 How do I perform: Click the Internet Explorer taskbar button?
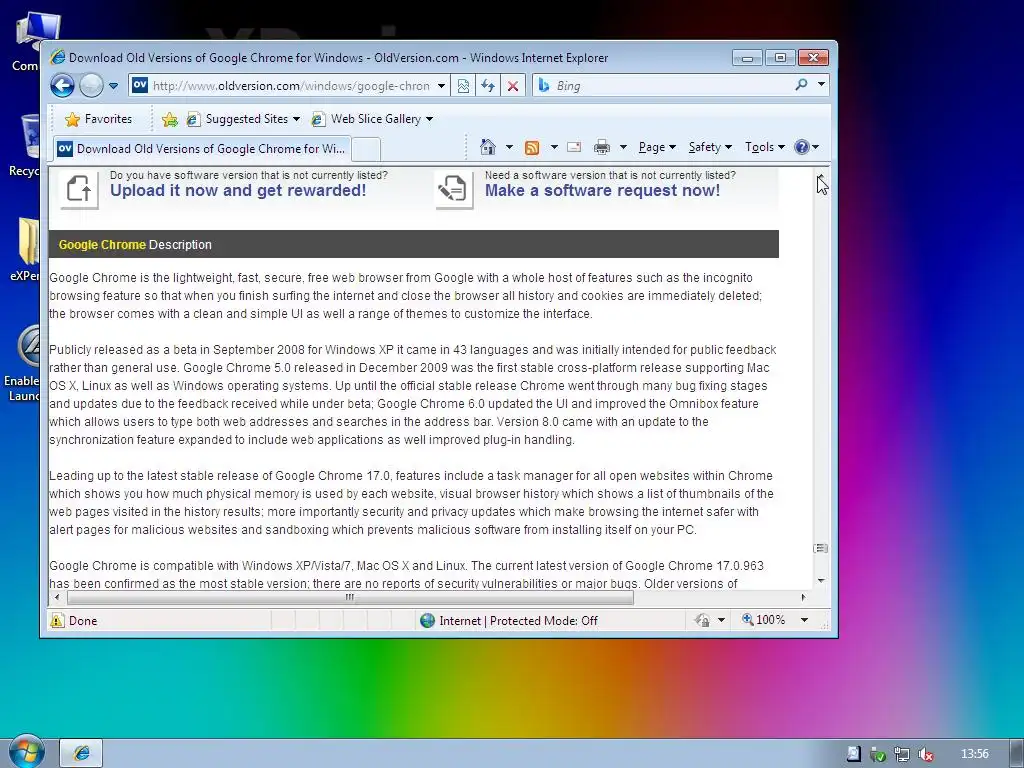pos(82,753)
